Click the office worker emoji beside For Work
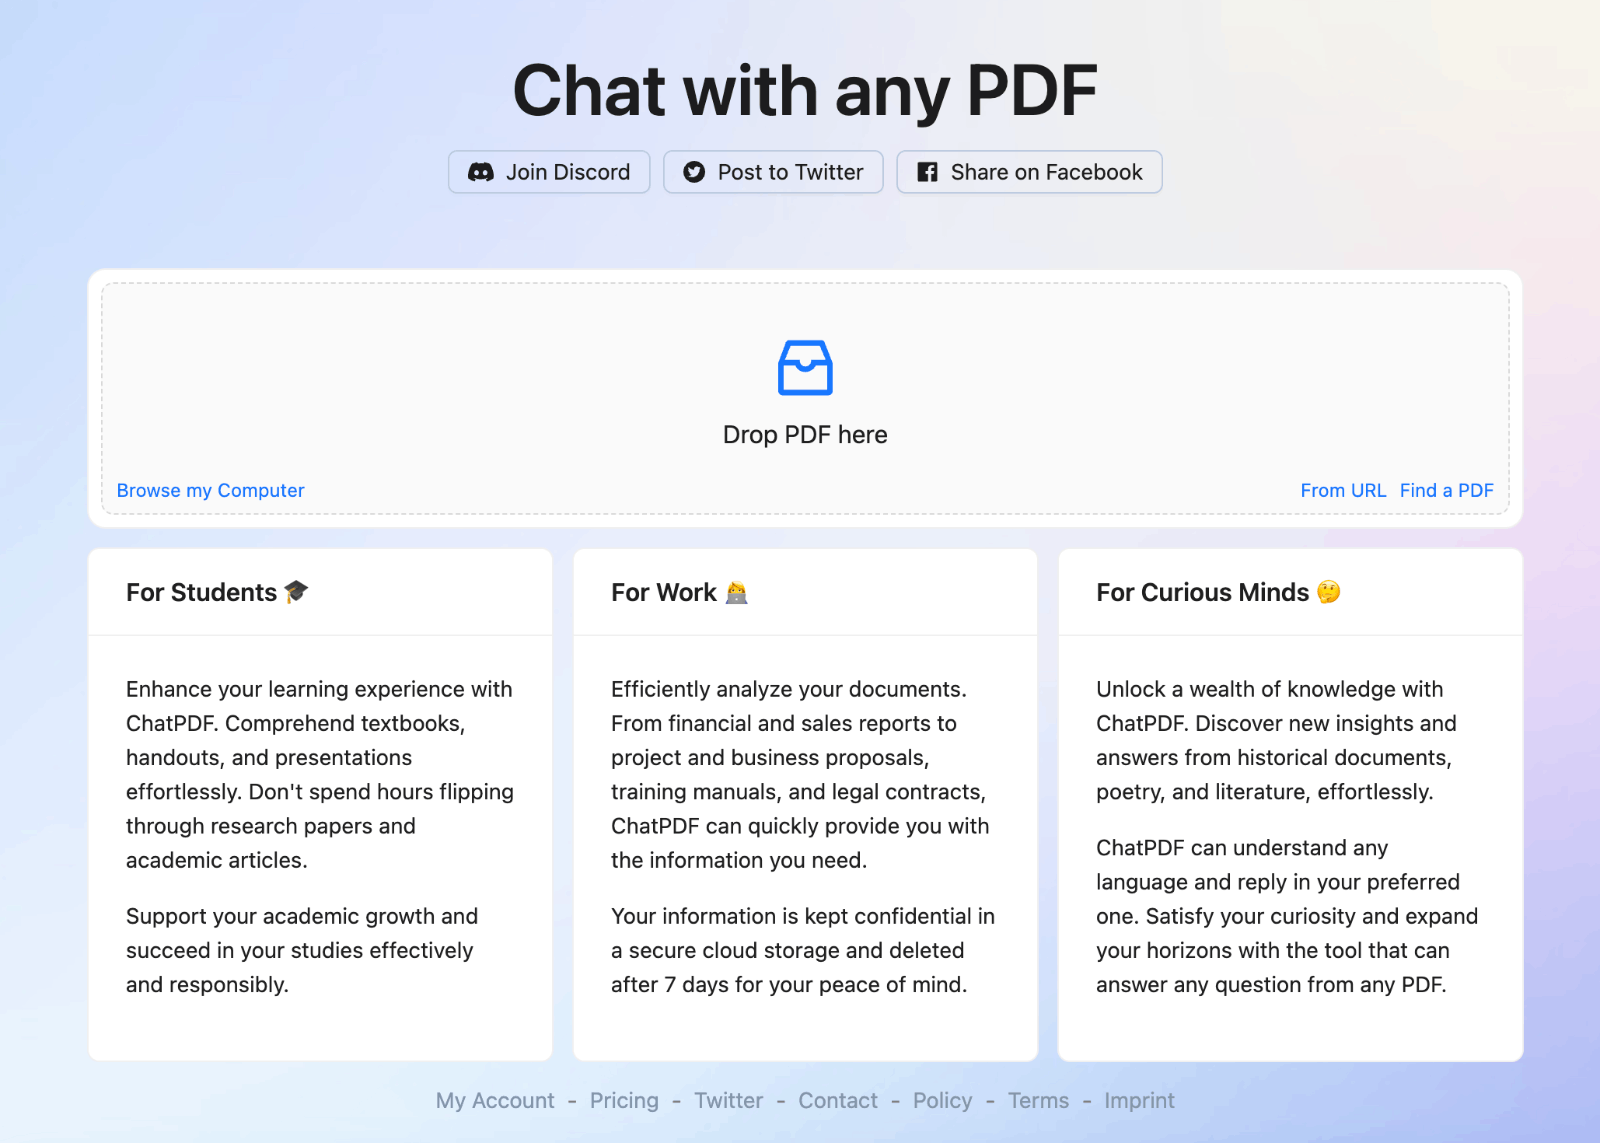Screen dimensions: 1600x1143 (737, 593)
